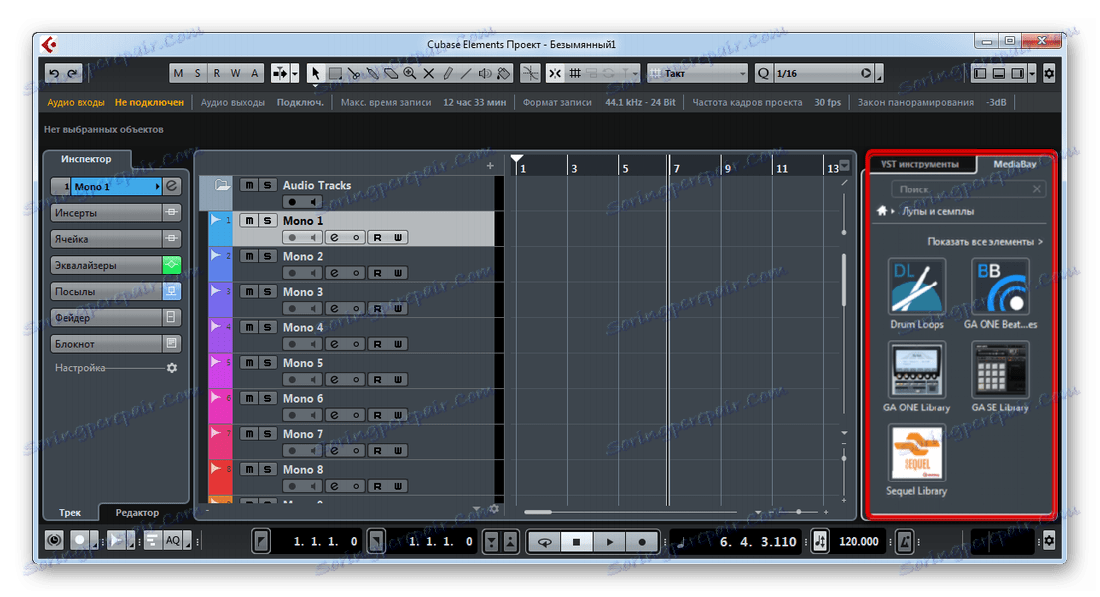Click the Redo arrow in the toolbar
This screenshot has height=597, width=1100.
coord(72,73)
